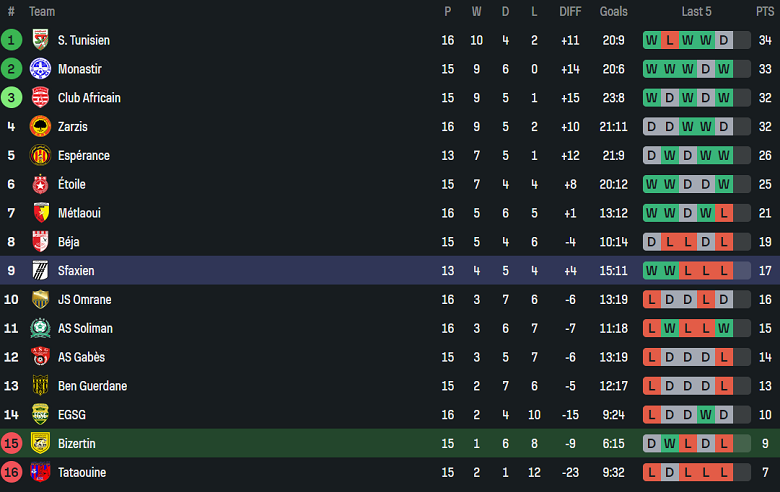Open the JS Omrane team link

pos(85,299)
